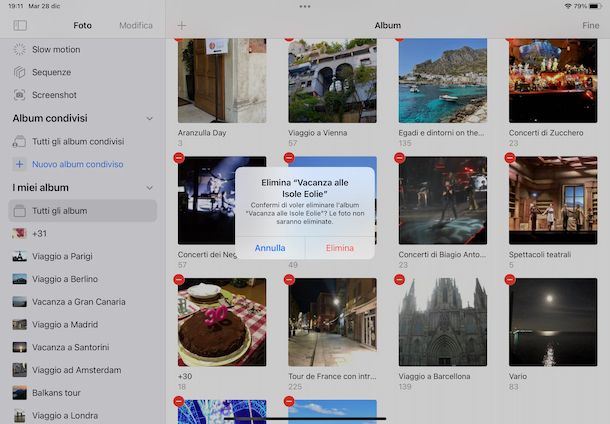The image size is (610, 424).
Task: Confirm deletion with Elimina
Action: tap(340, 248)
